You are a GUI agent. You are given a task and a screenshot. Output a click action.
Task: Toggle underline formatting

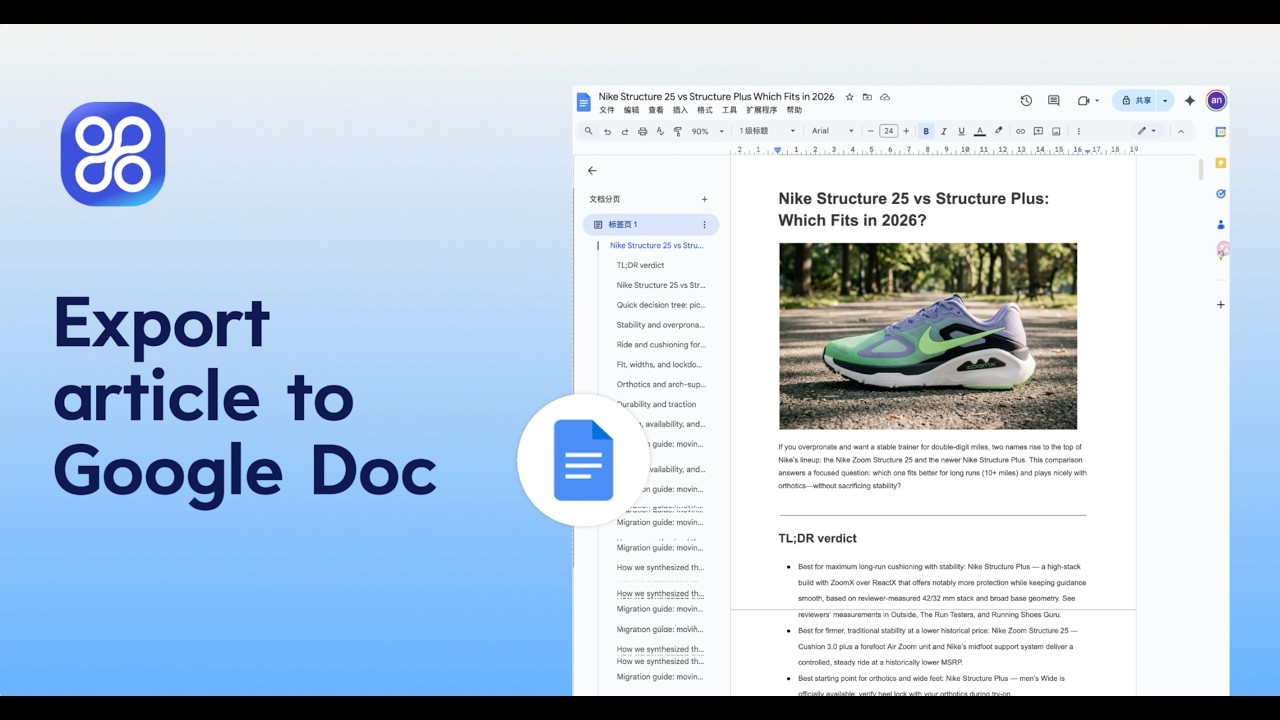[961, 131]
